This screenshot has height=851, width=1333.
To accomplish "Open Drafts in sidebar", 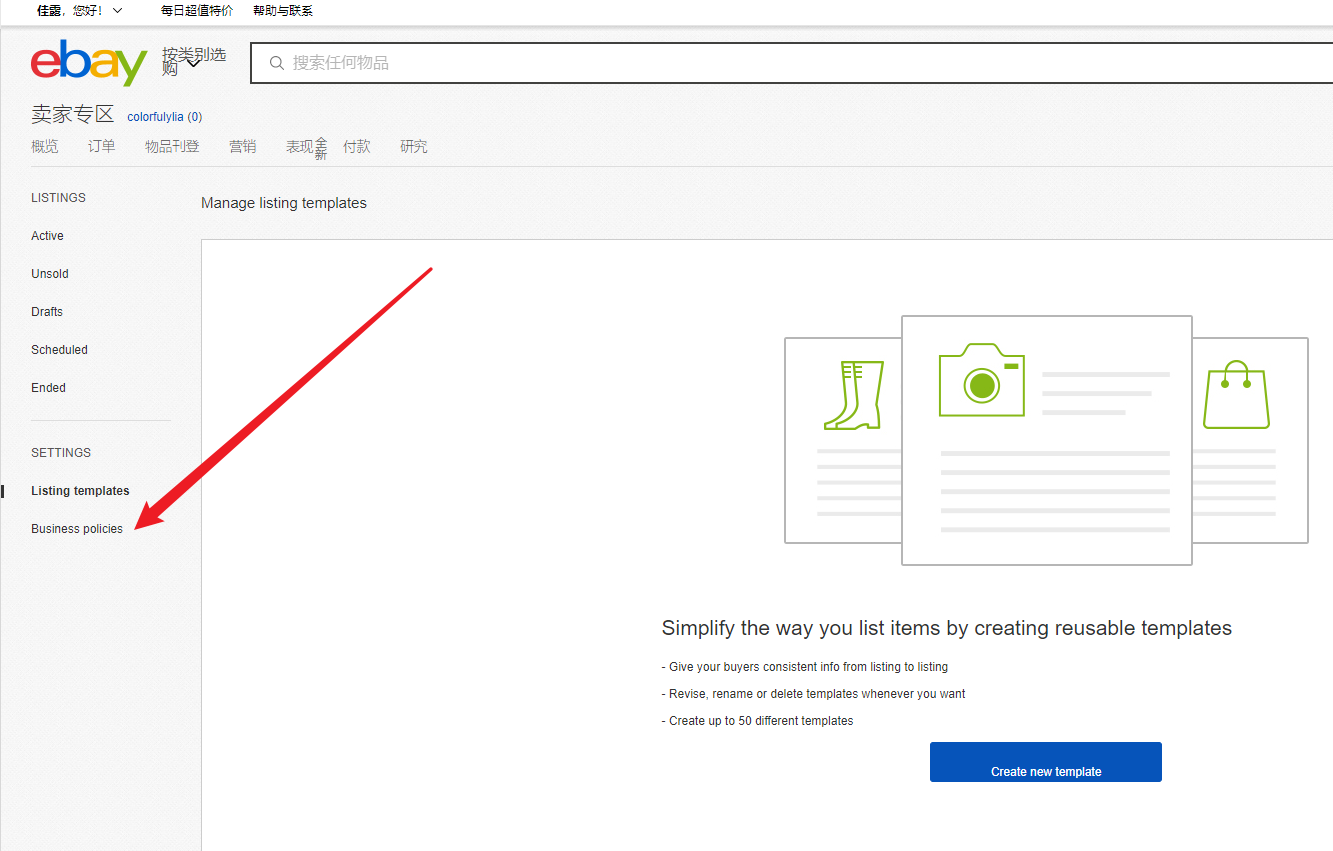I will click(47, 312).
